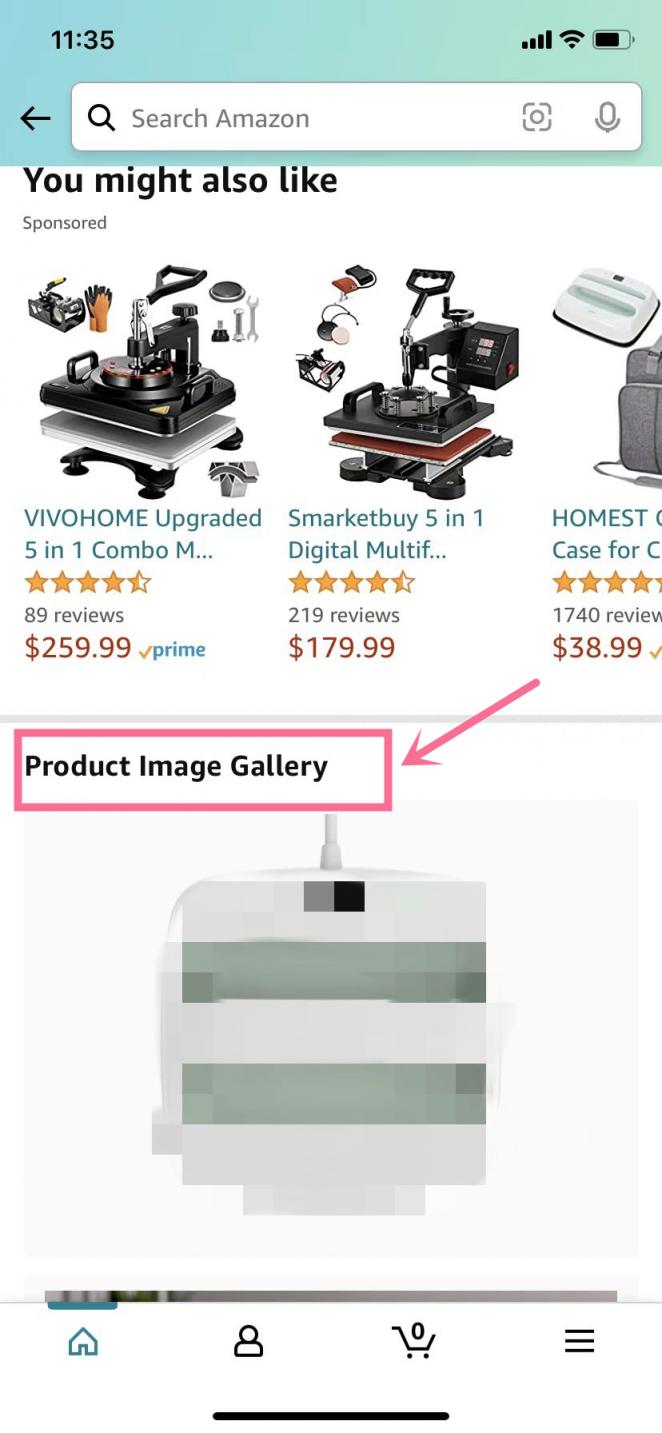The width and height of the screenshot is (662, 1433).
Task: Open HOMEST case product link
Action: point(606,534)
